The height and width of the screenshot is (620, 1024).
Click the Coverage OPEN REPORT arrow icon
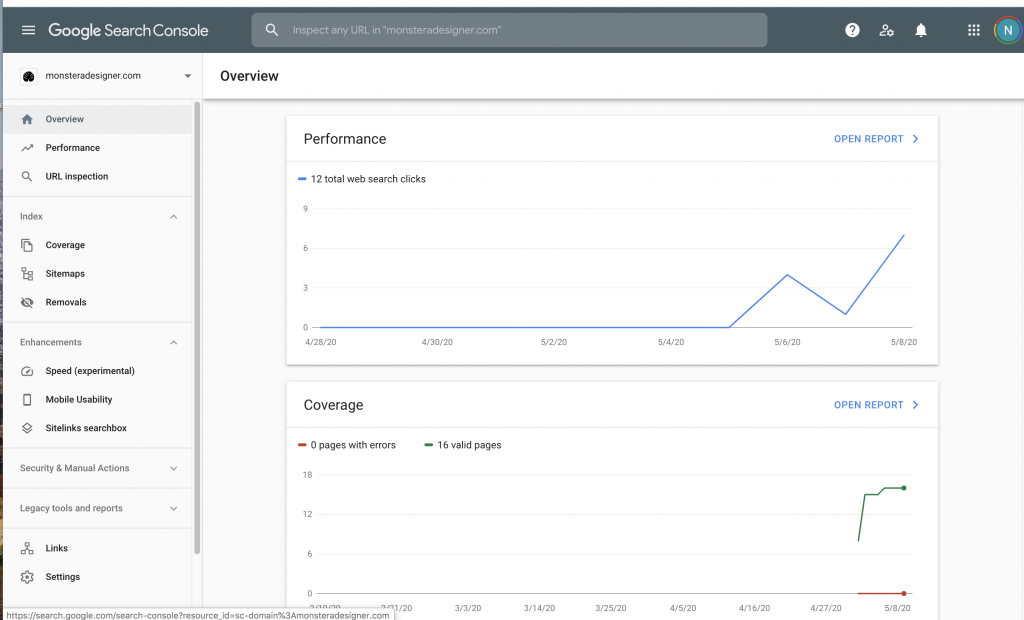915,405
